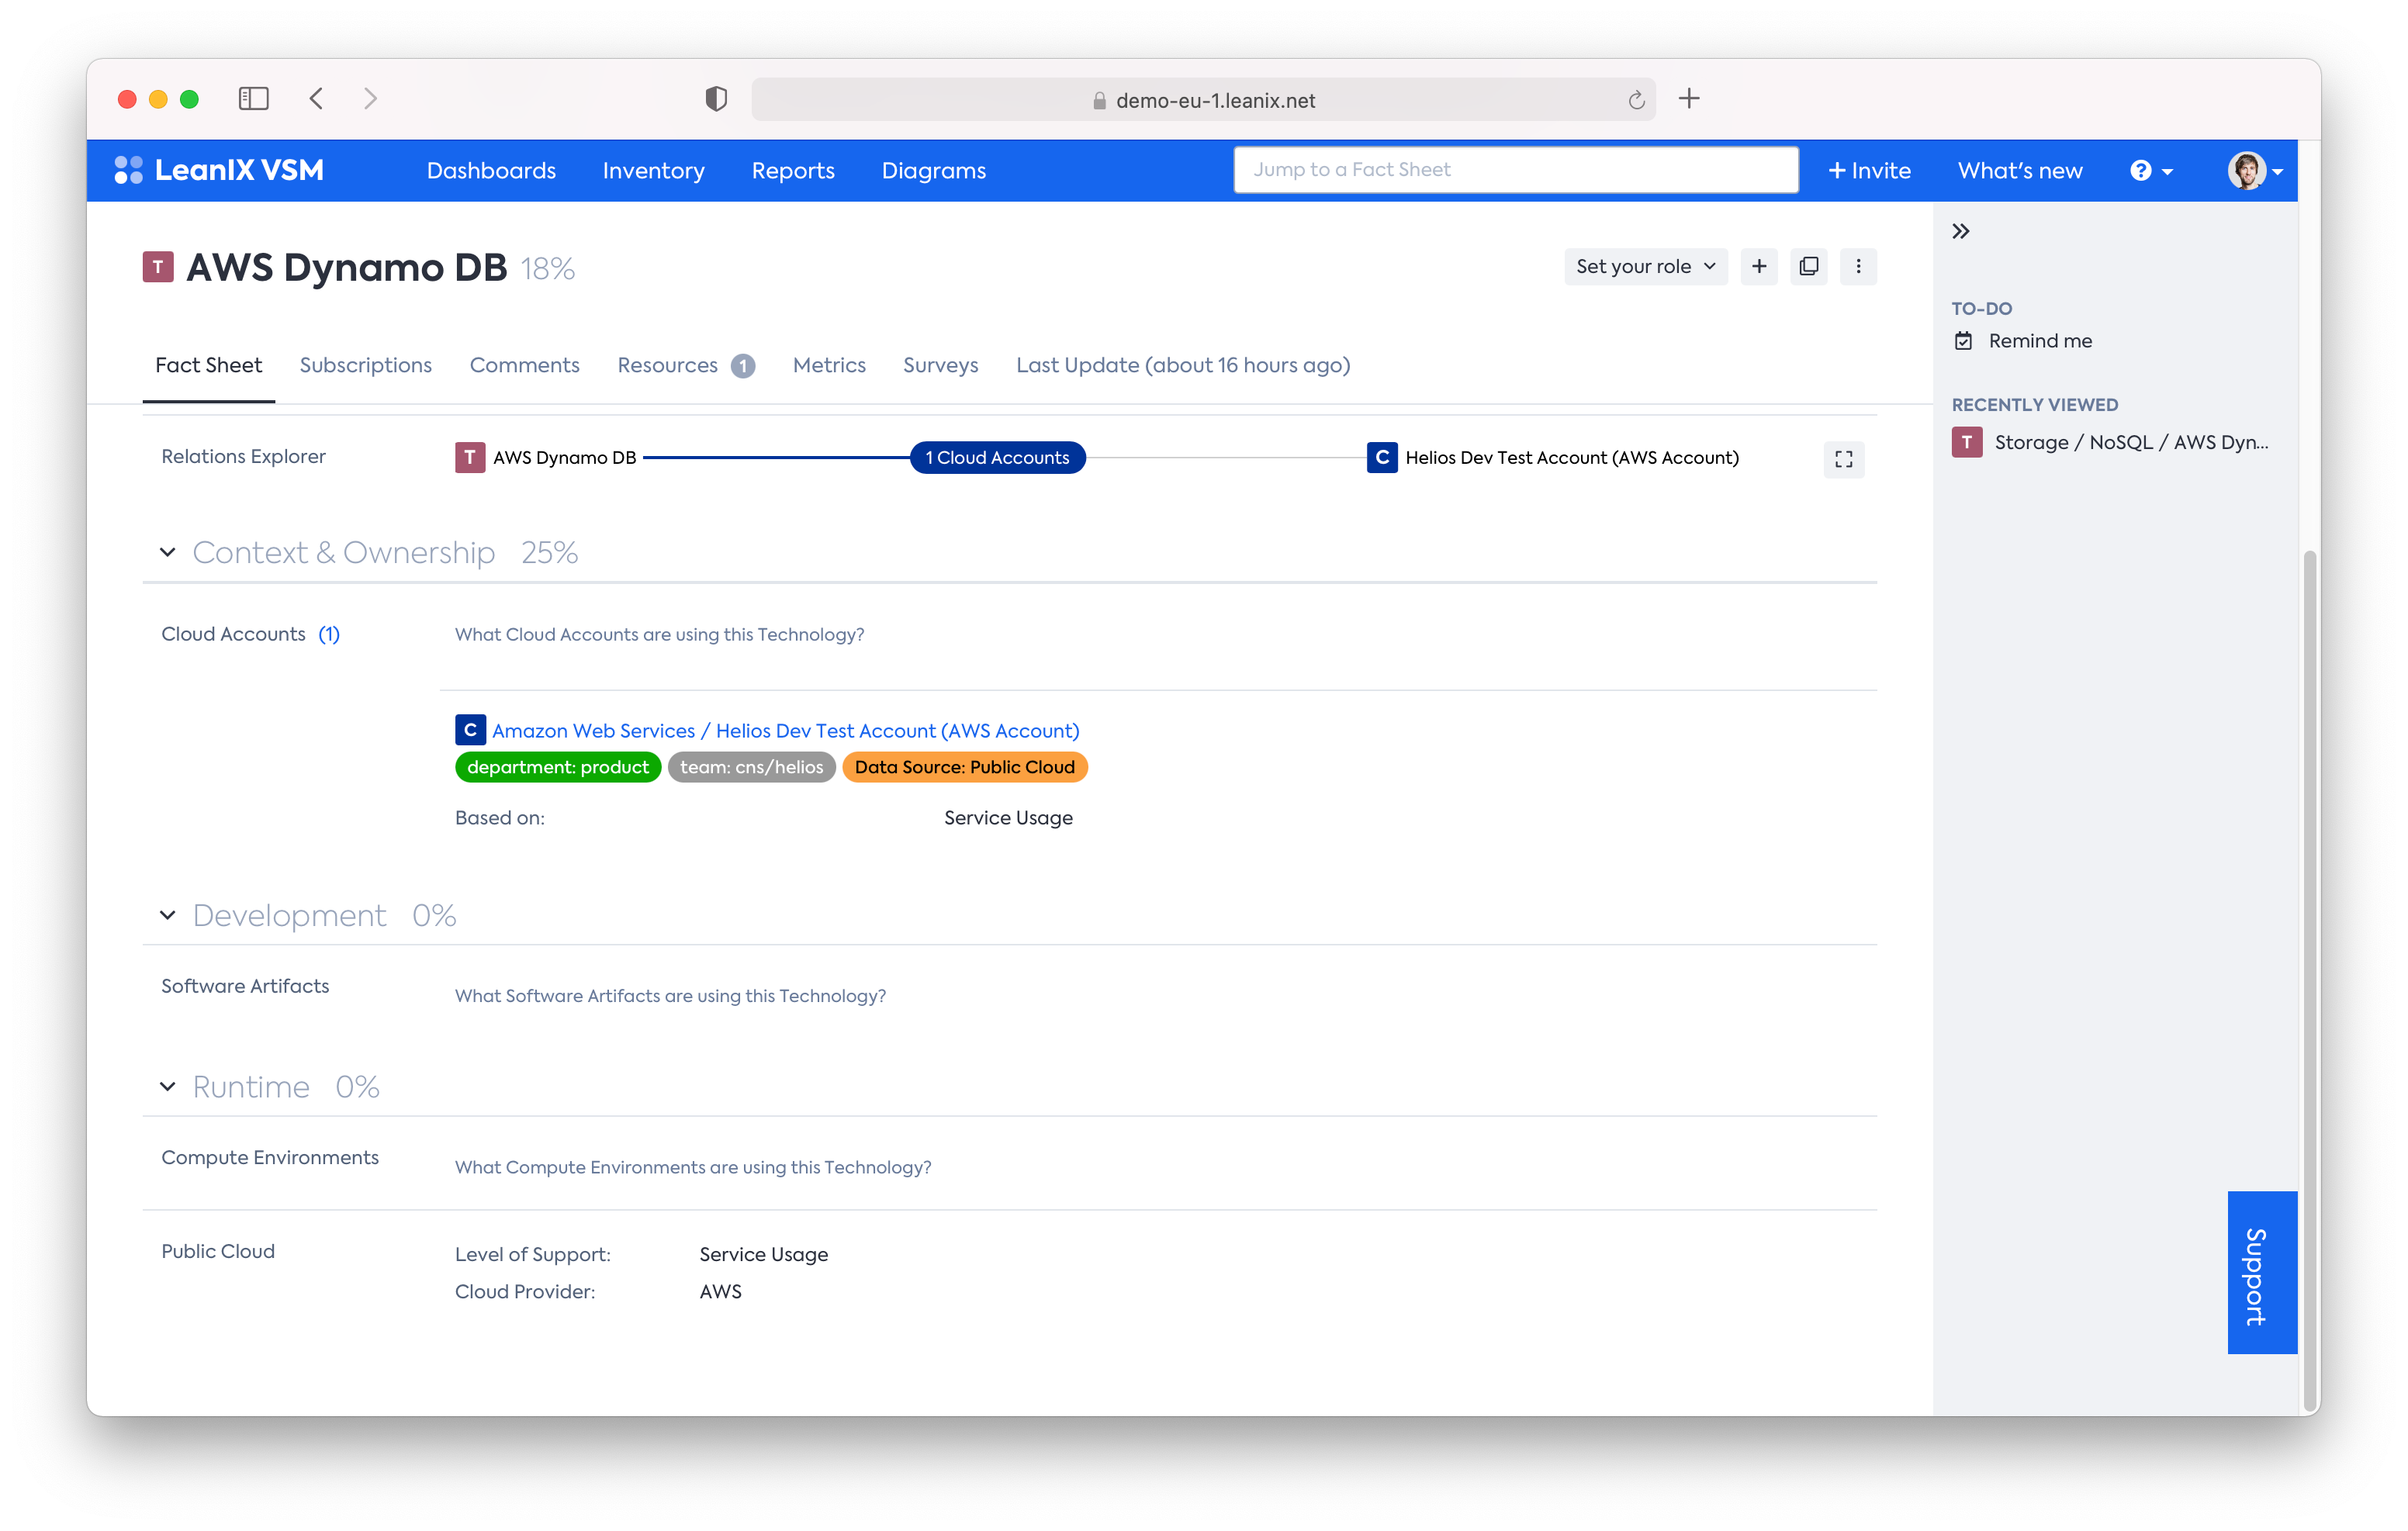This screenshot has height=1531, width=2408.
Task: Click the Remind me calendar icon
Action: coord(1964,341)
